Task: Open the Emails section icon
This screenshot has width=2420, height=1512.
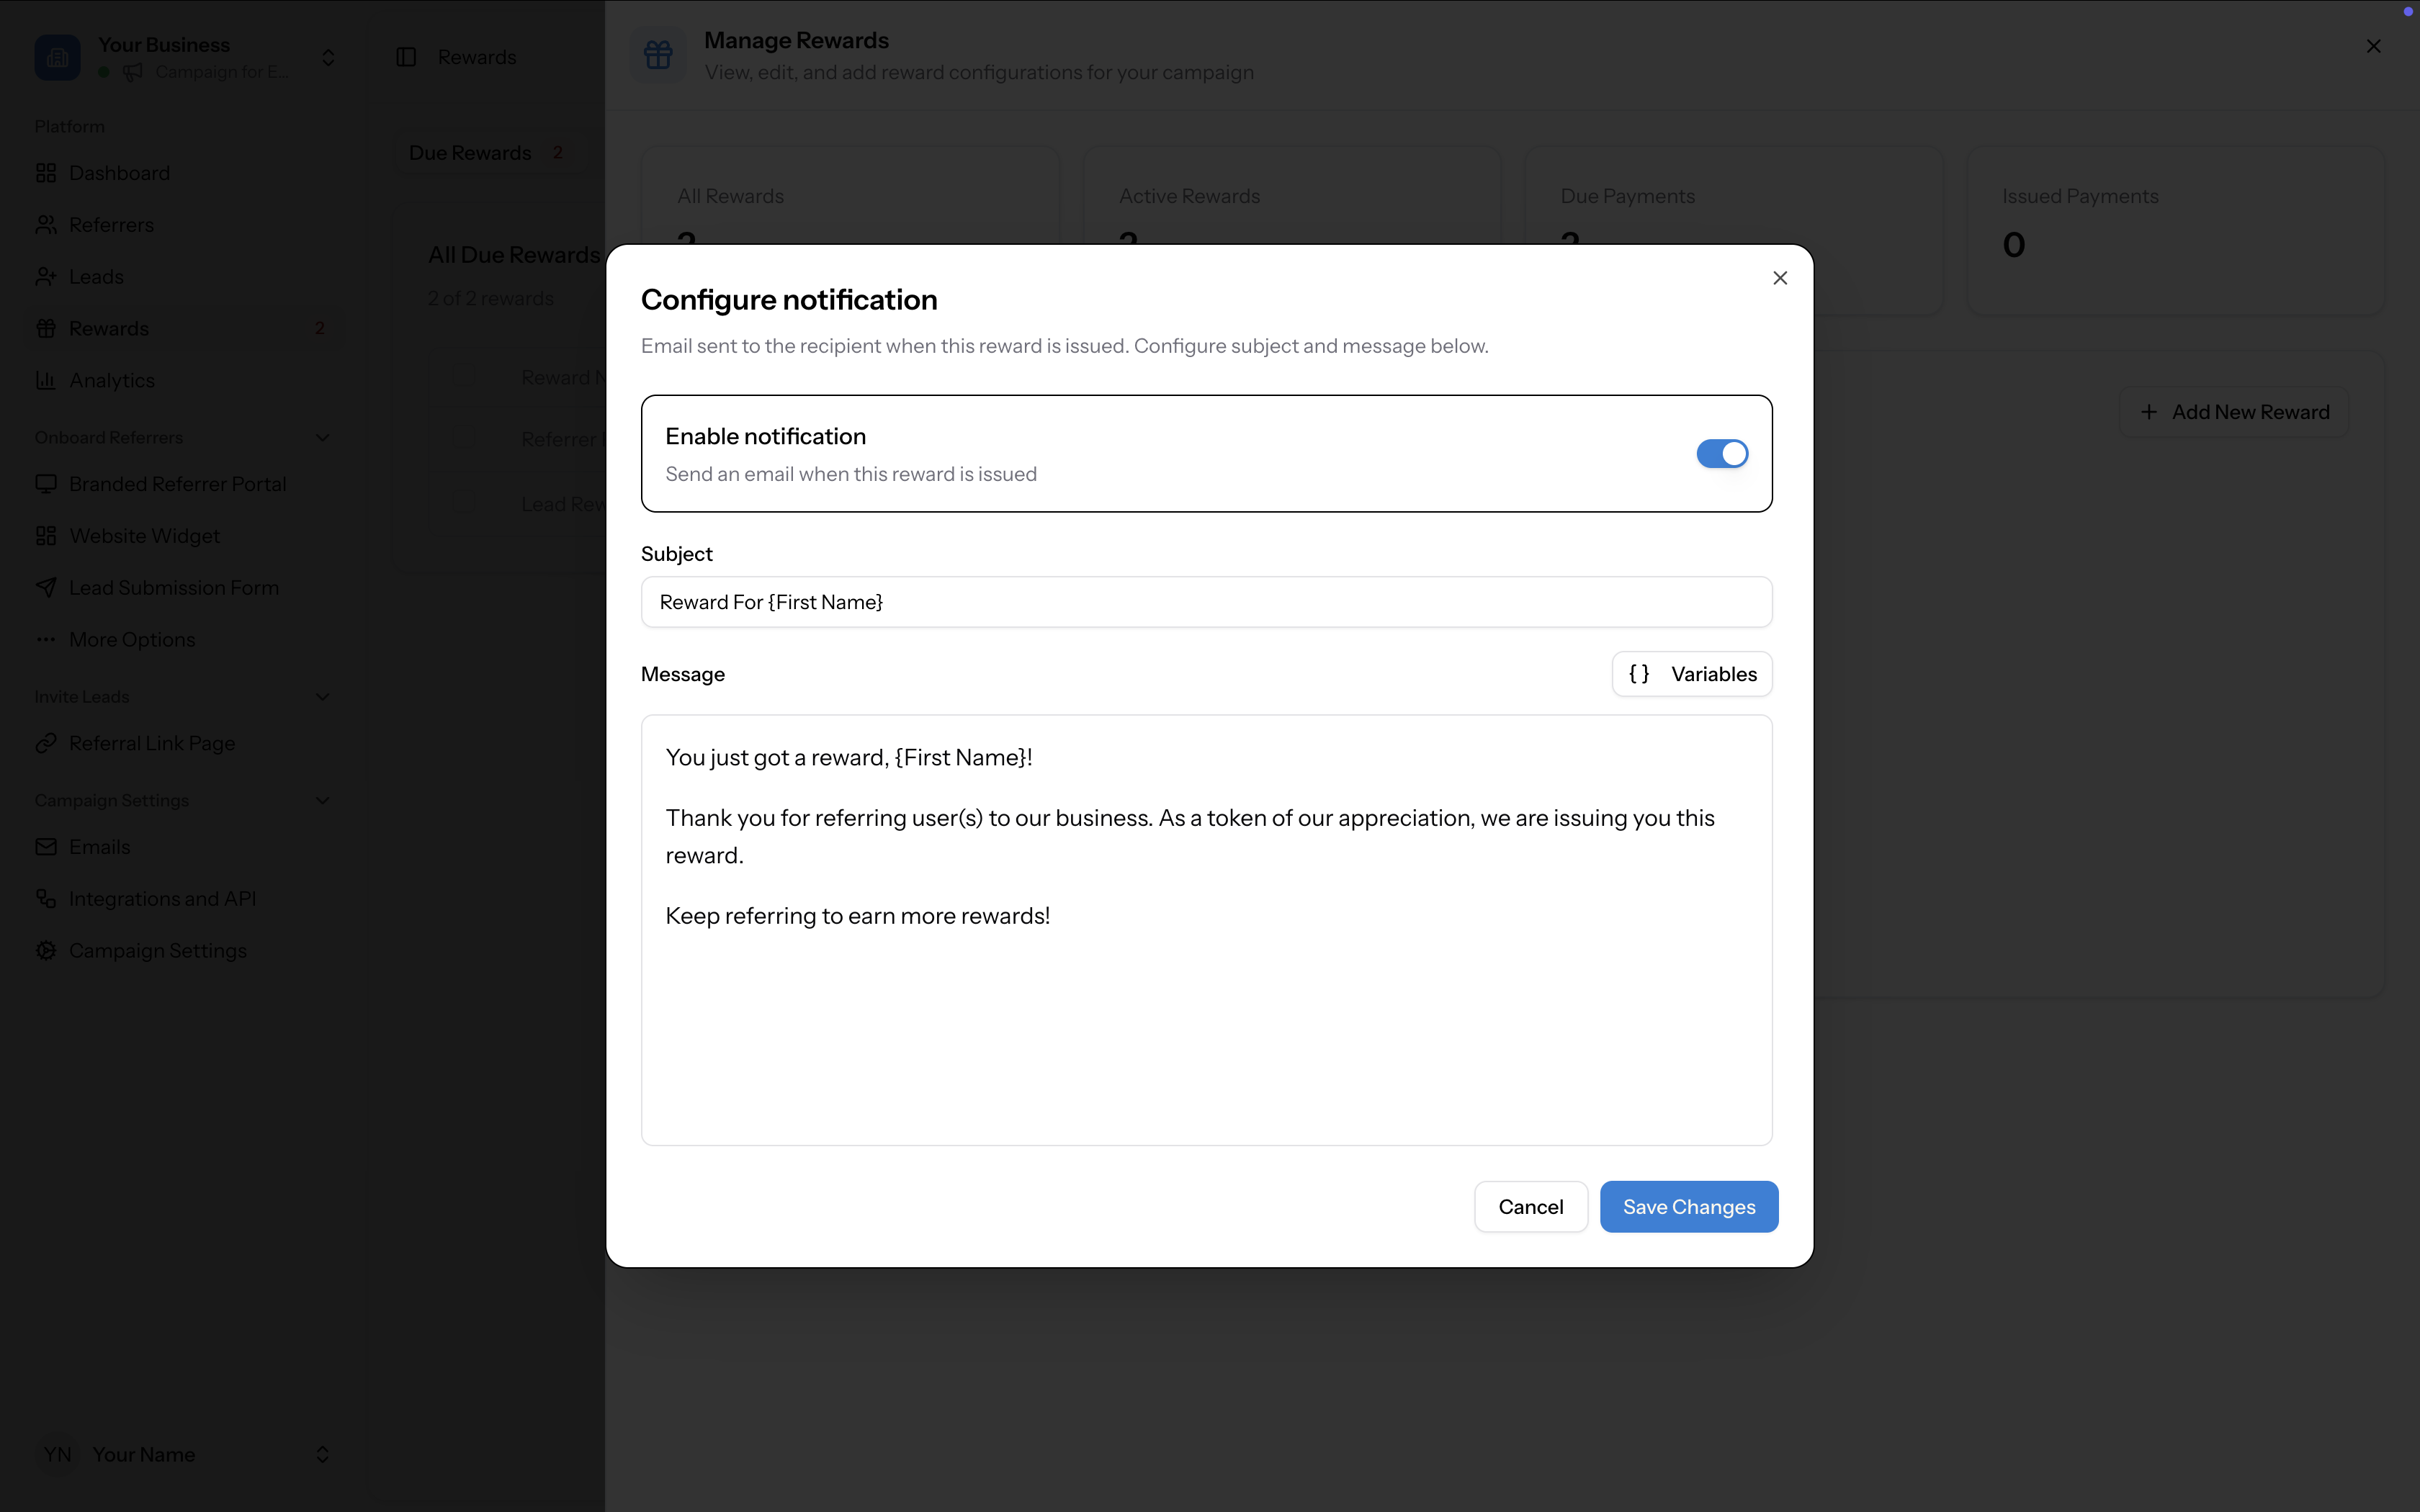Action: click(46, 847)
